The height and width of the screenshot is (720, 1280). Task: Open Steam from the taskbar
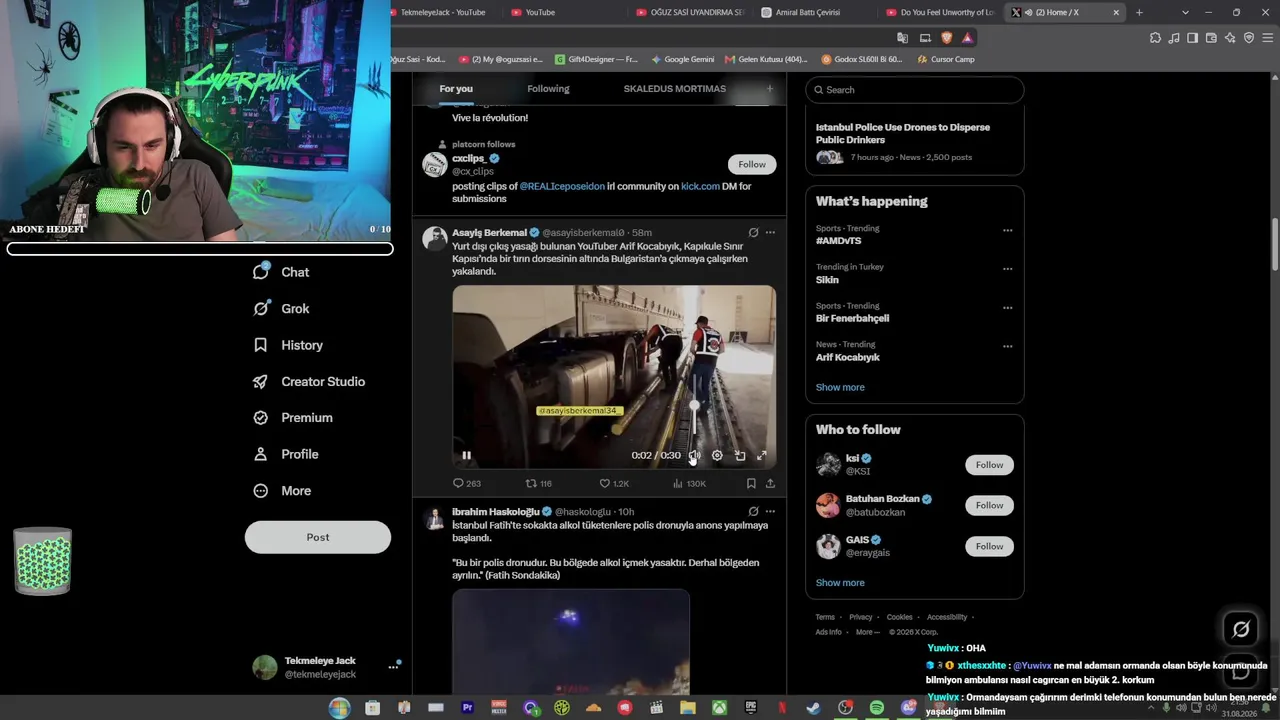[813, 708]
